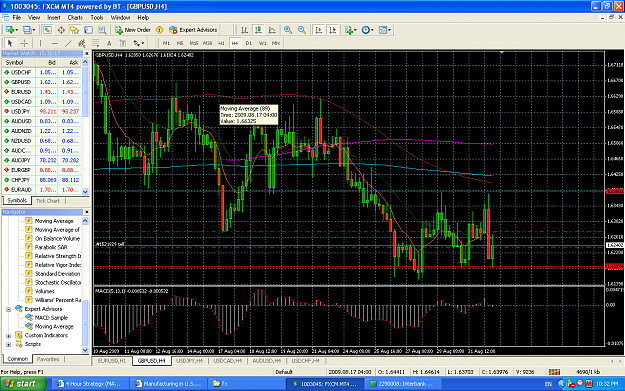Image resolution: width=625 pixels, height=391 pixels.
Task: Switch to the Favorites tab in Navigator
Action: coord(48,359)
